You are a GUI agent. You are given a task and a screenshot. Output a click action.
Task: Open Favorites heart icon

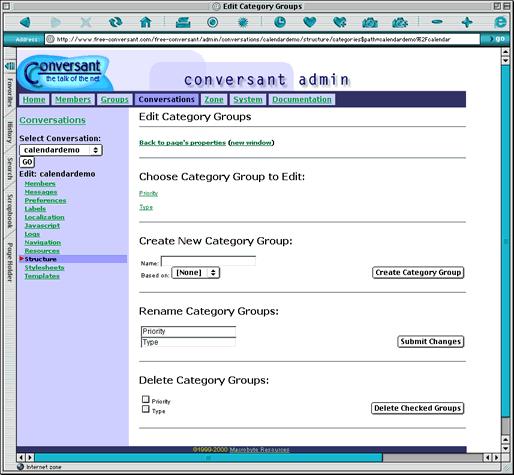pyautogui.click(x=310, y=22)
